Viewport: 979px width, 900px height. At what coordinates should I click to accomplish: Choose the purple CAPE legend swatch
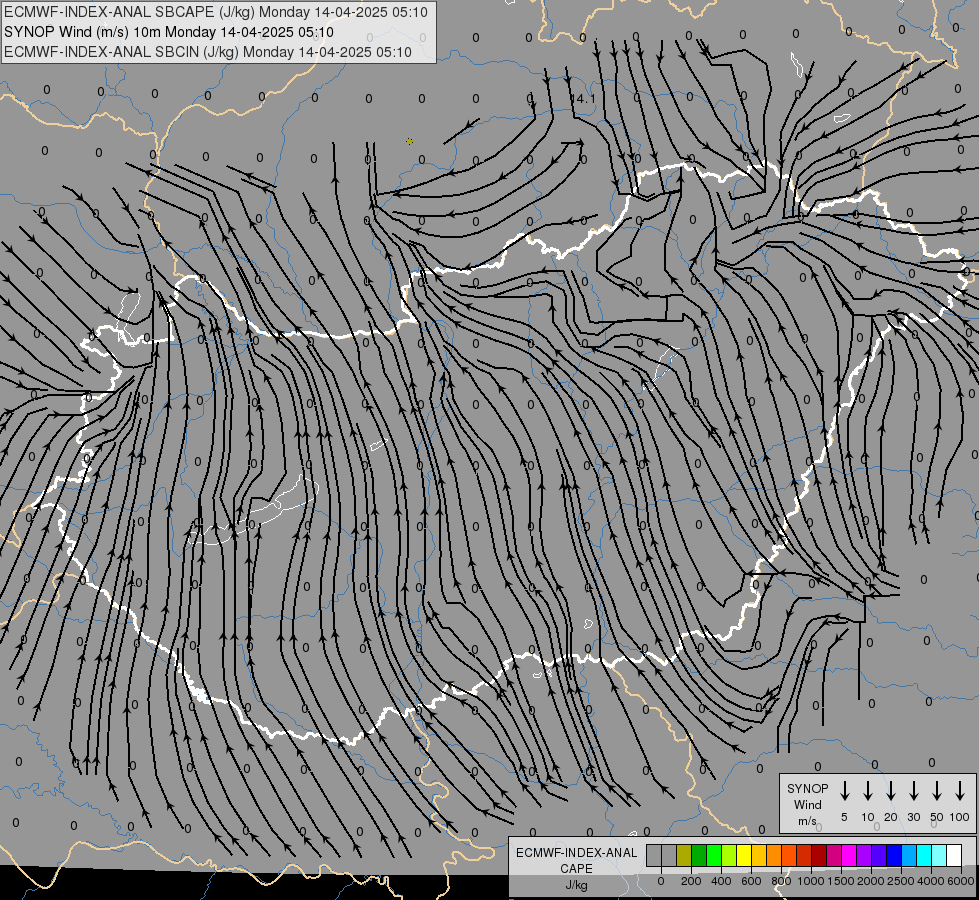point(865,855)
